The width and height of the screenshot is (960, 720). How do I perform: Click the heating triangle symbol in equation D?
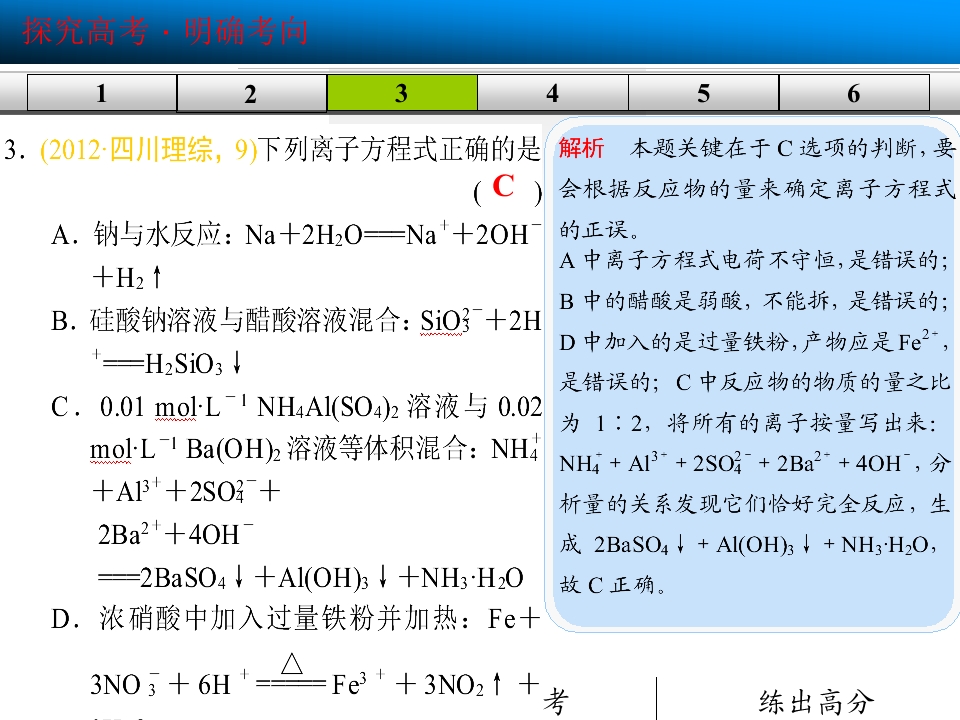292,664
